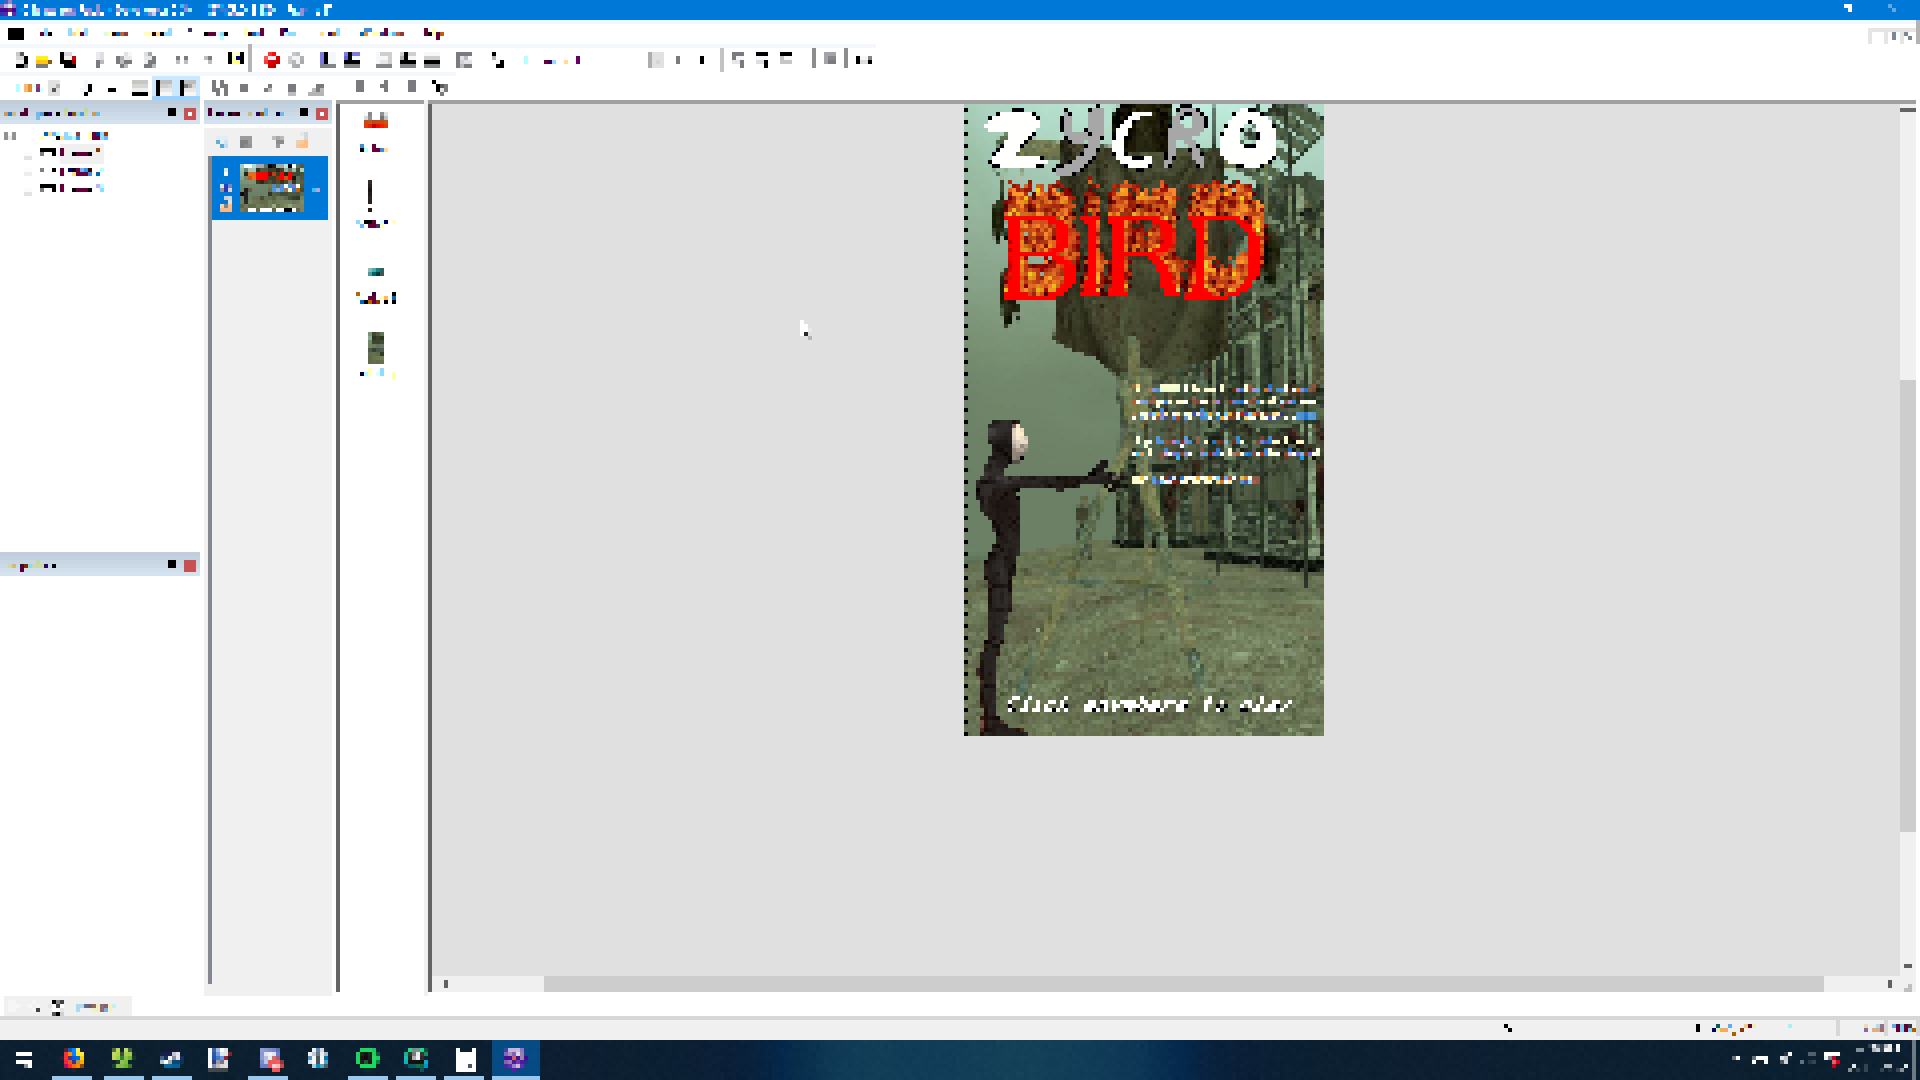
Task: Select the second frame in workspace tree
Action: [70, 171]
